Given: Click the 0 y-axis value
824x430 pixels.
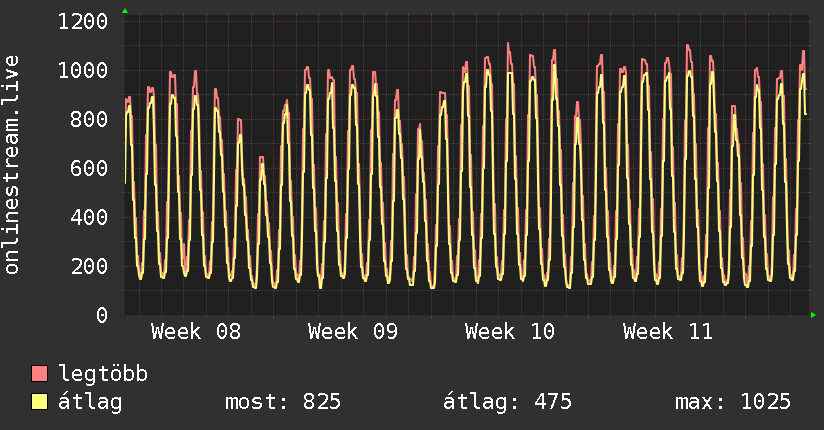Looking at the screenshot, I should pos(101,315).
